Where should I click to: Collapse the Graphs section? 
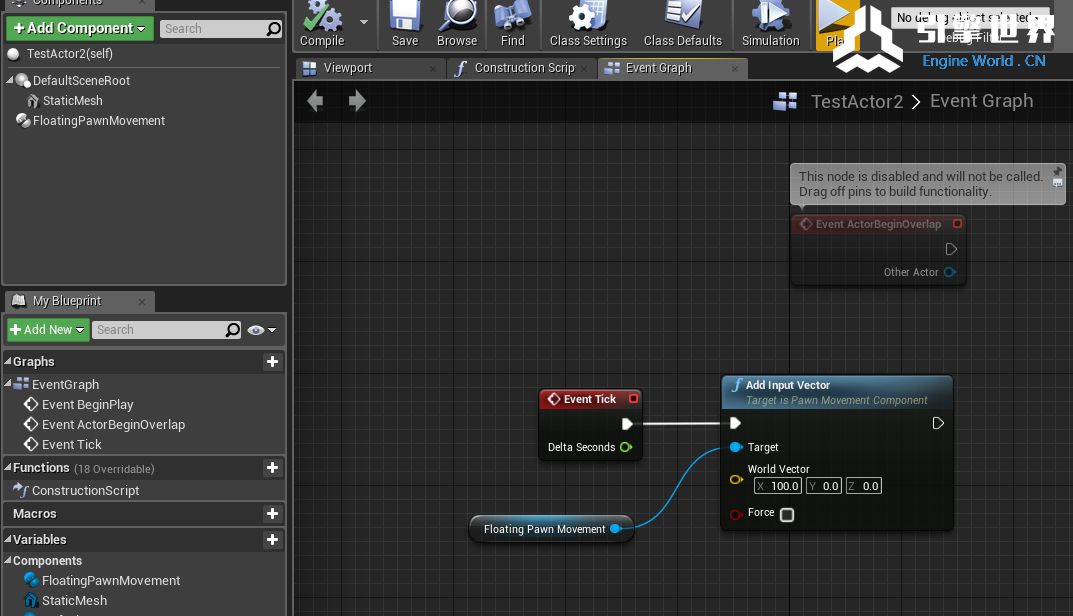(8, 361)
